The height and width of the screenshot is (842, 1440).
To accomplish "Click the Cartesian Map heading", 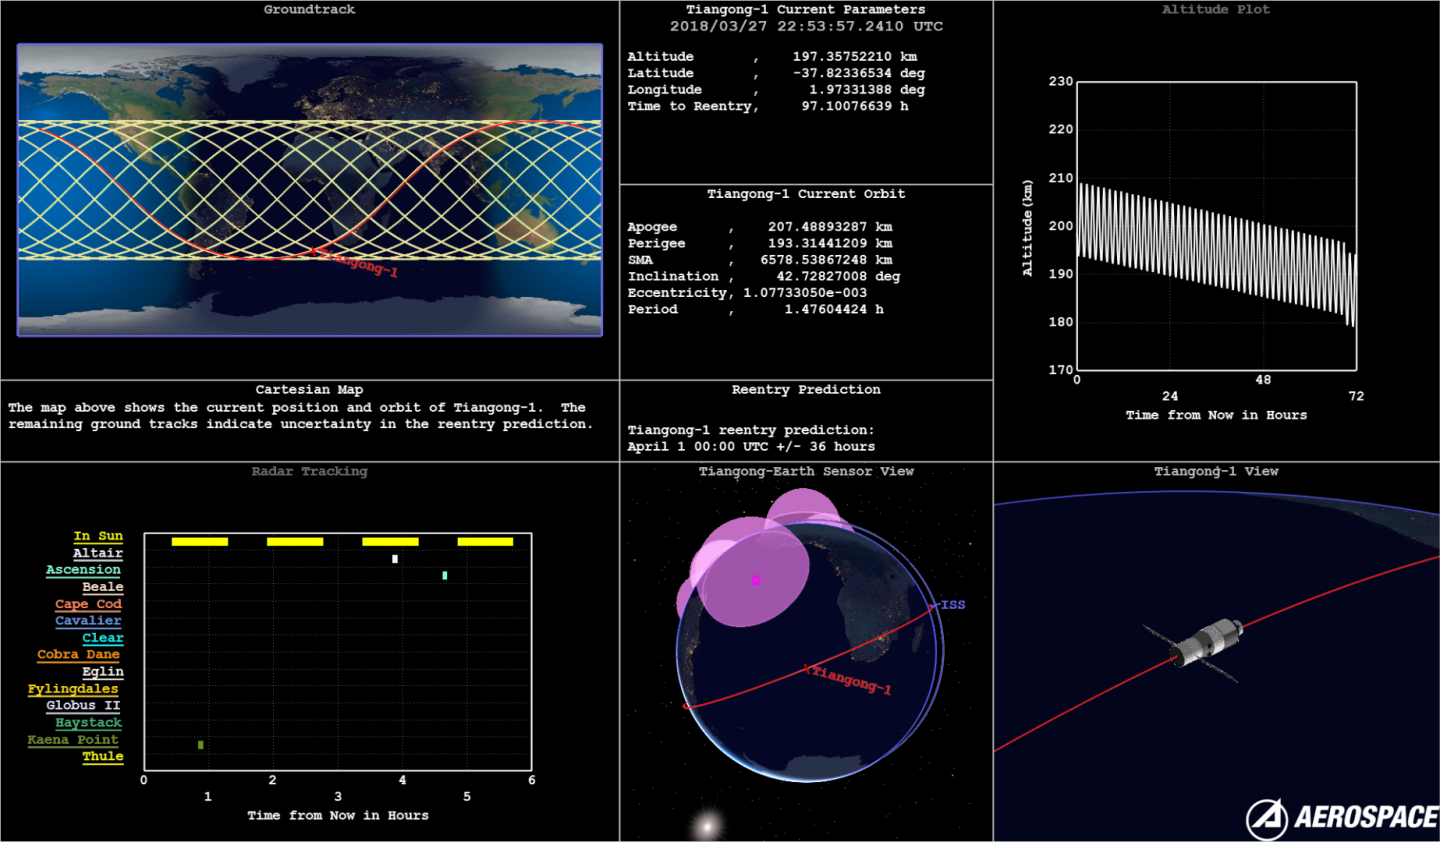I will pos(309,390).
